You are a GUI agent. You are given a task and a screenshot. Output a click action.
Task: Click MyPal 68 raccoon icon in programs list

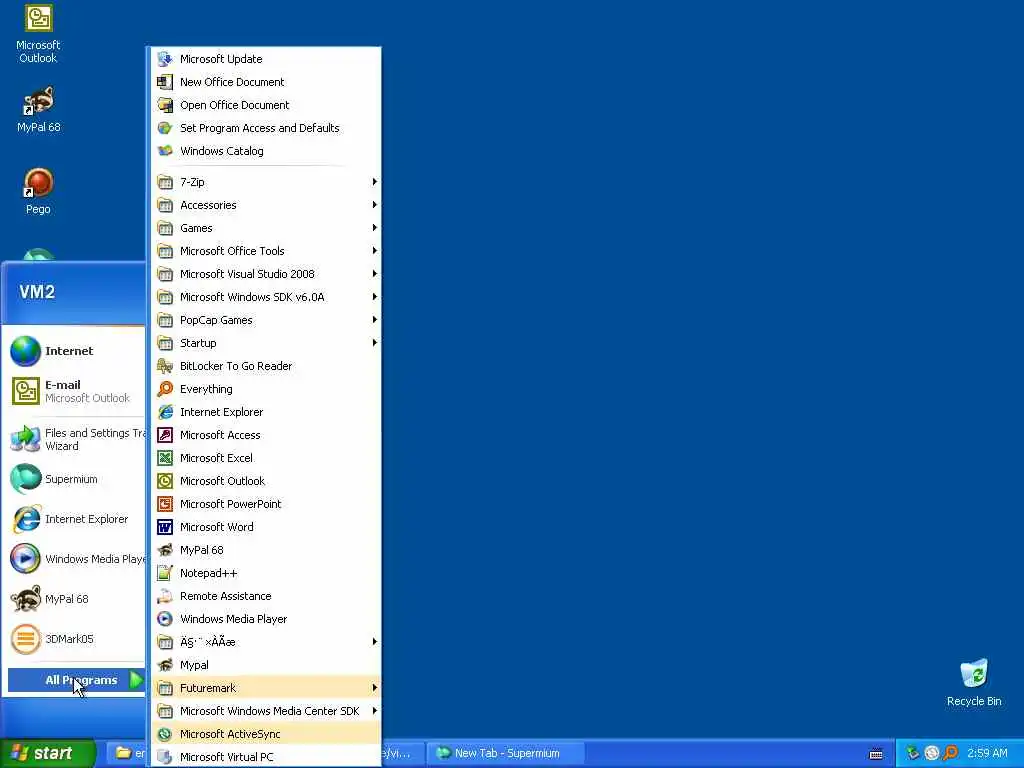(x=165, y=550)
